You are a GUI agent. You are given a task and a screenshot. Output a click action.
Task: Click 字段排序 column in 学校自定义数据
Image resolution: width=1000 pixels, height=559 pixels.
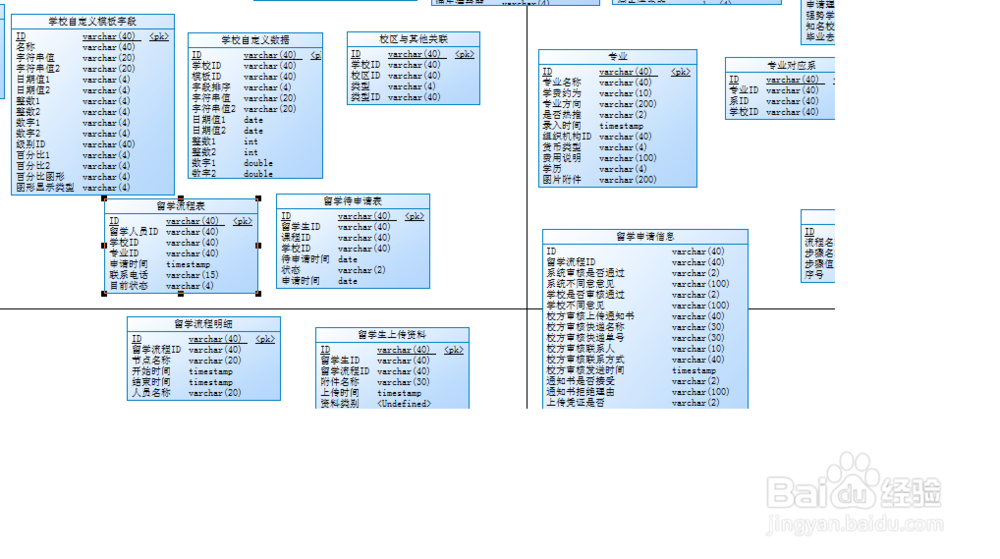click(211, 87)
